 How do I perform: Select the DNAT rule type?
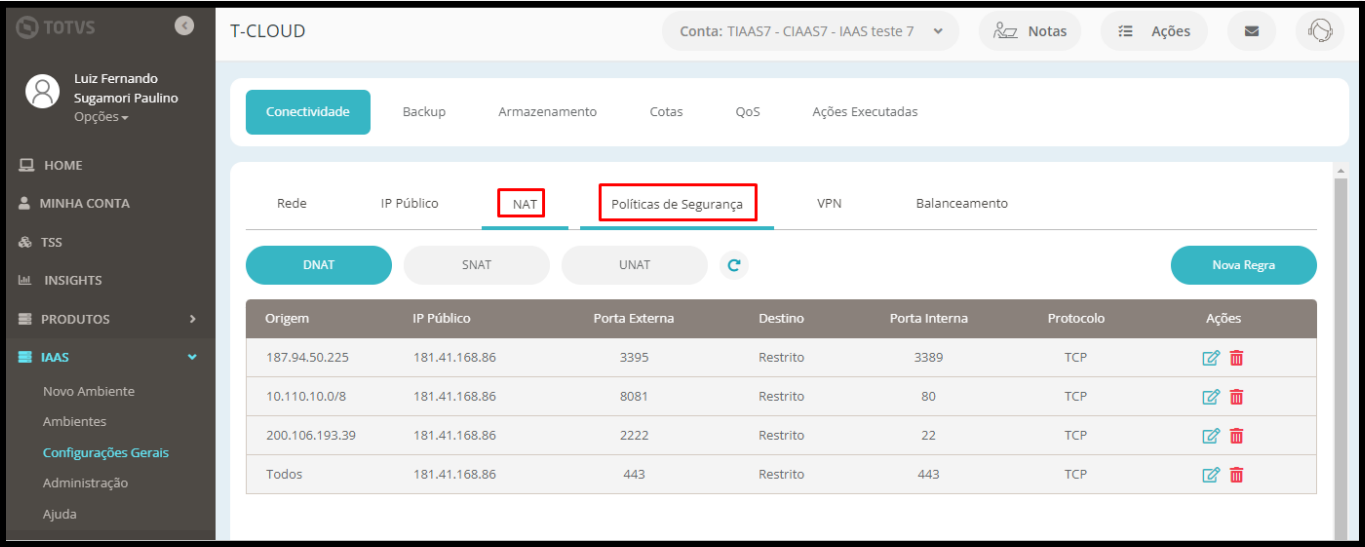click(x=319, y=265)
